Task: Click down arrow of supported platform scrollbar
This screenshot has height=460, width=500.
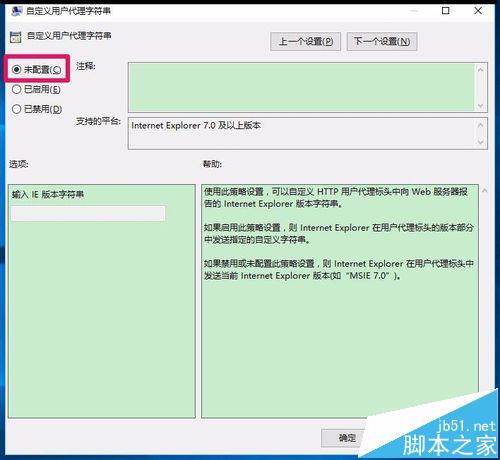Action: coord(480,142)
